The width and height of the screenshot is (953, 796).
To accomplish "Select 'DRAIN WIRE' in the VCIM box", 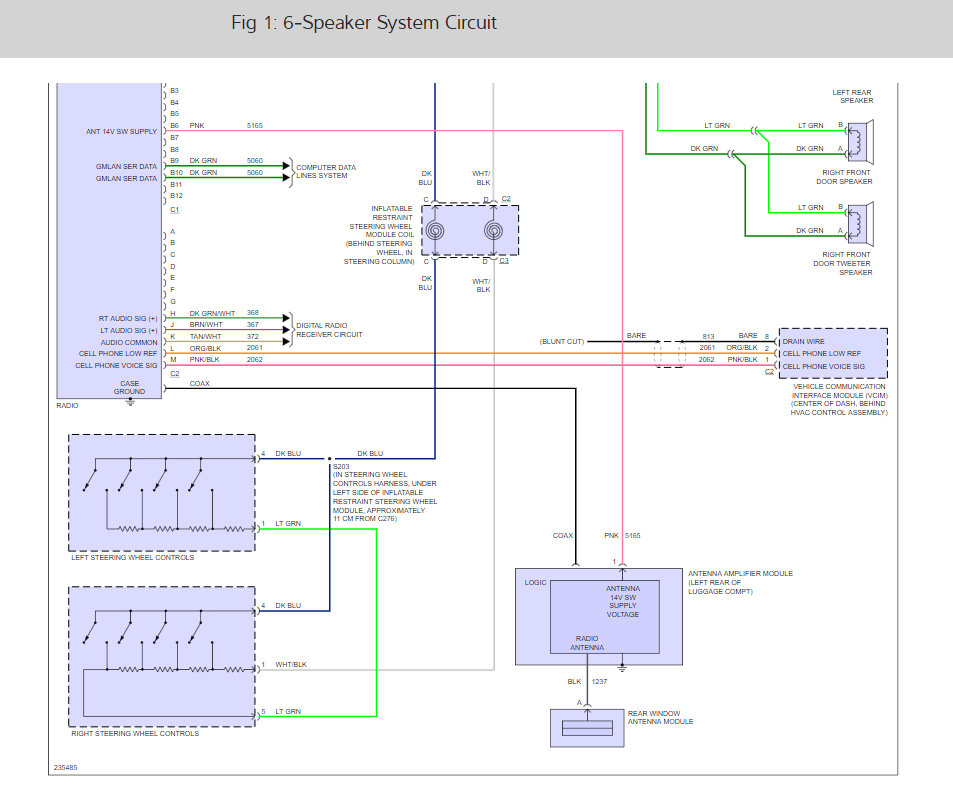I will pos(803,341).
